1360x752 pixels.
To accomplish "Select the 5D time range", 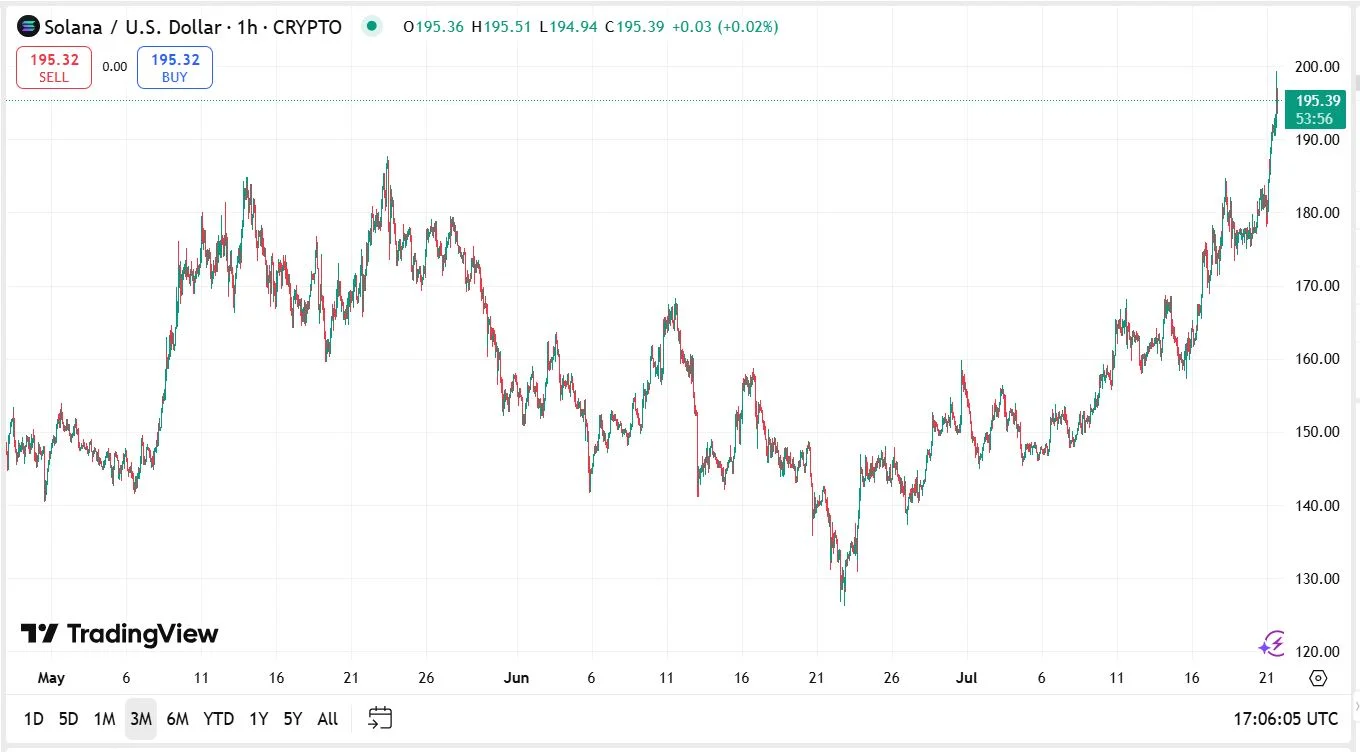I will 68,719.
